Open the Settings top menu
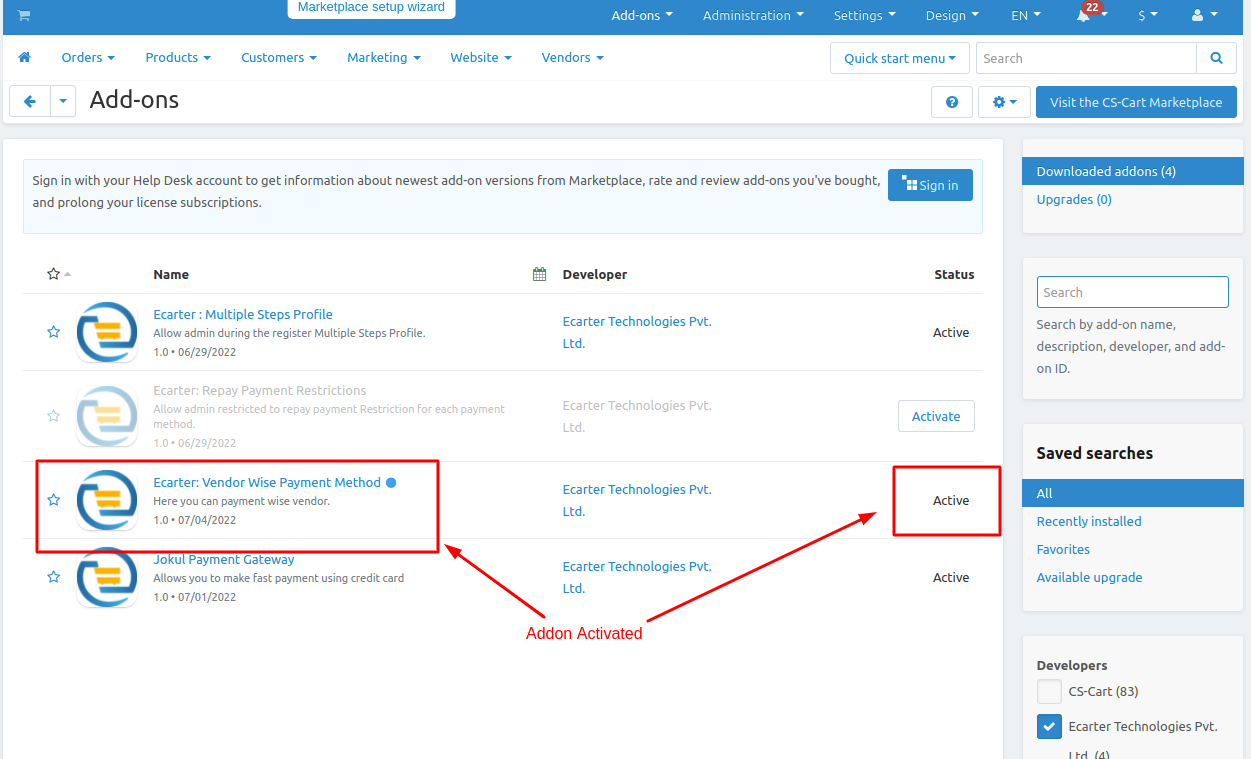Screen dimensions: 1251x759 (864, 16)
